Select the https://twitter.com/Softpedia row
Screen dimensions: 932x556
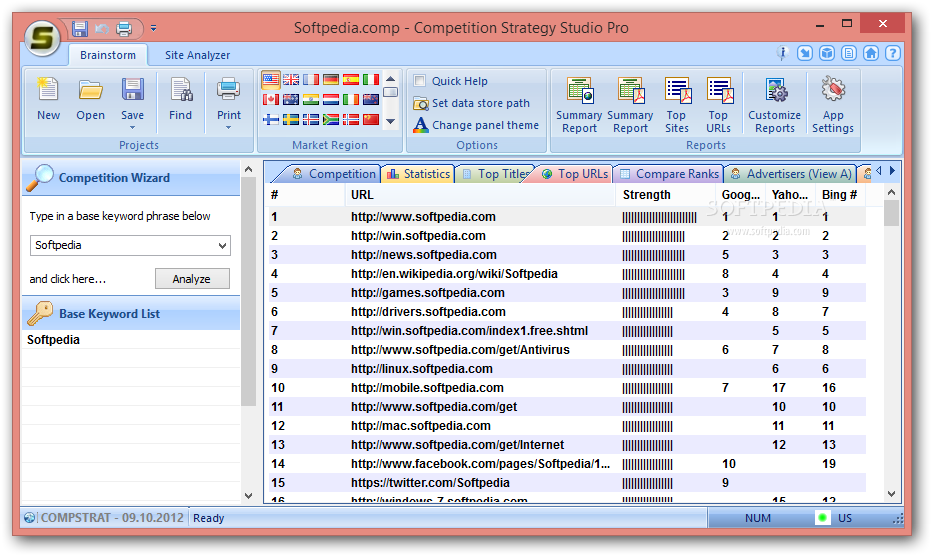pyautogui.click(x=566, y=483)
